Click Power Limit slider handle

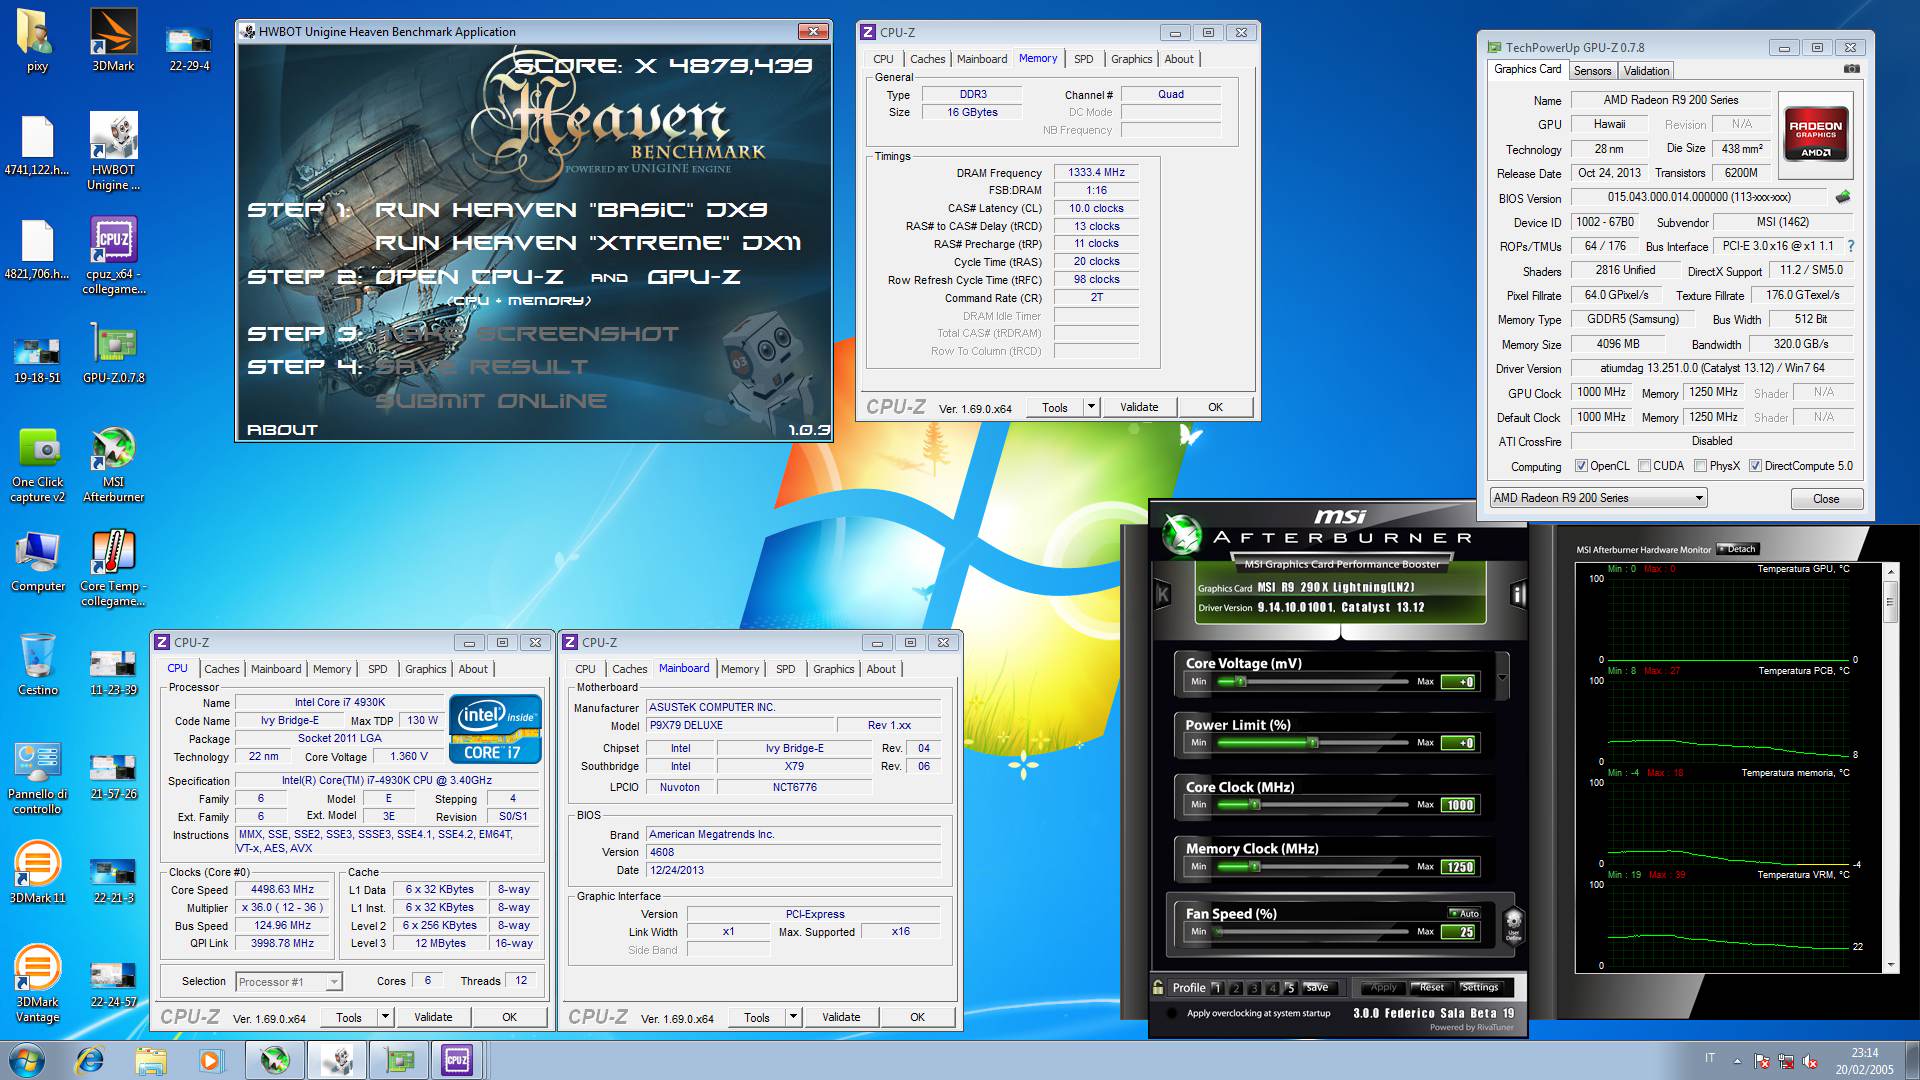click(1313, 743)
